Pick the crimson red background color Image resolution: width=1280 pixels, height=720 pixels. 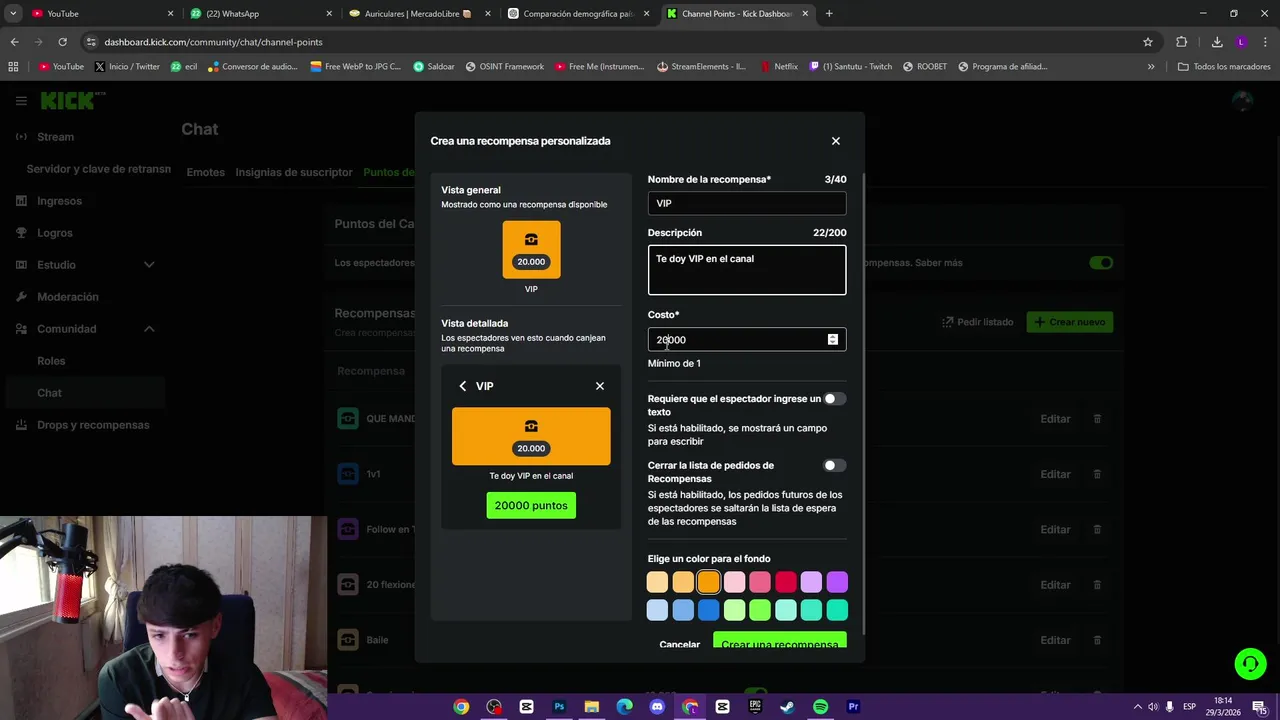click(786, 582)
